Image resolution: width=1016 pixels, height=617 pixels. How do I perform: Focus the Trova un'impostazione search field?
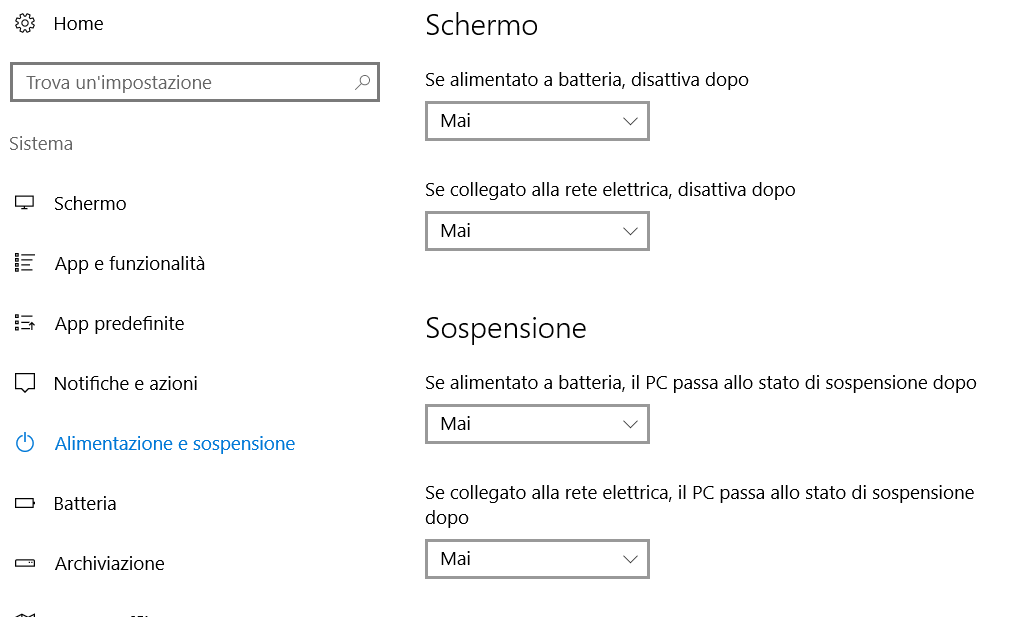pos(194,82)
